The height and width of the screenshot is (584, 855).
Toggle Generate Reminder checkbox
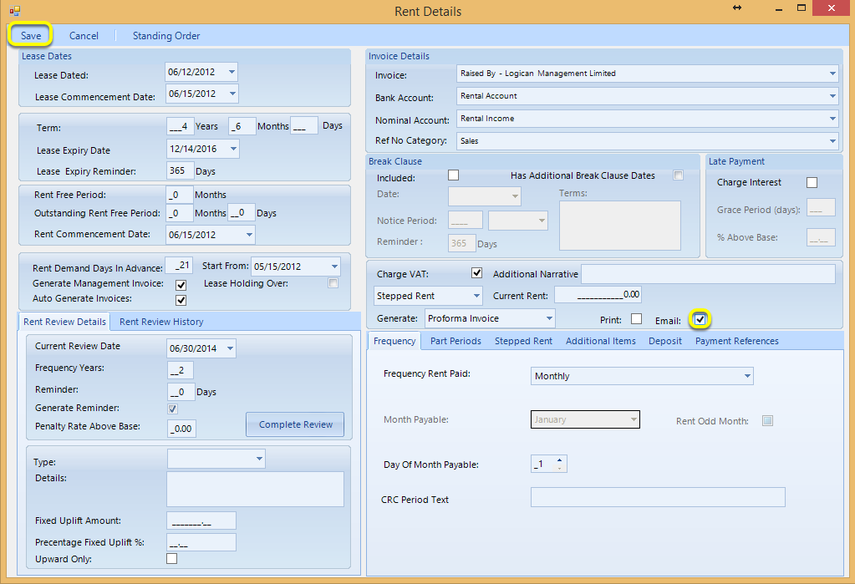172,408
